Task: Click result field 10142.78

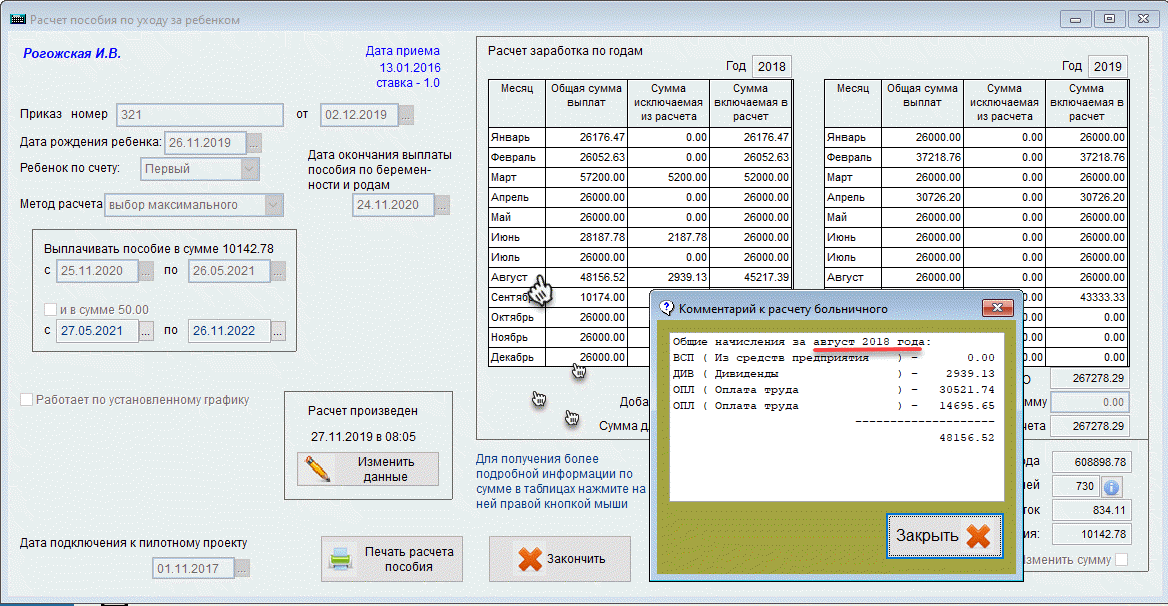Action: click(x=1091, y=535)
